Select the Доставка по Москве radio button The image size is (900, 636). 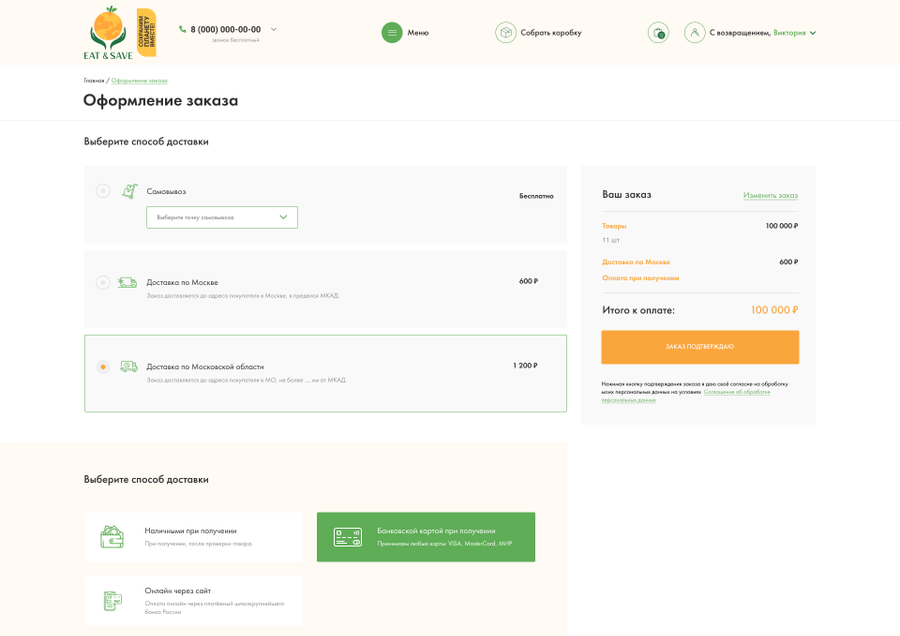(103, 282)
